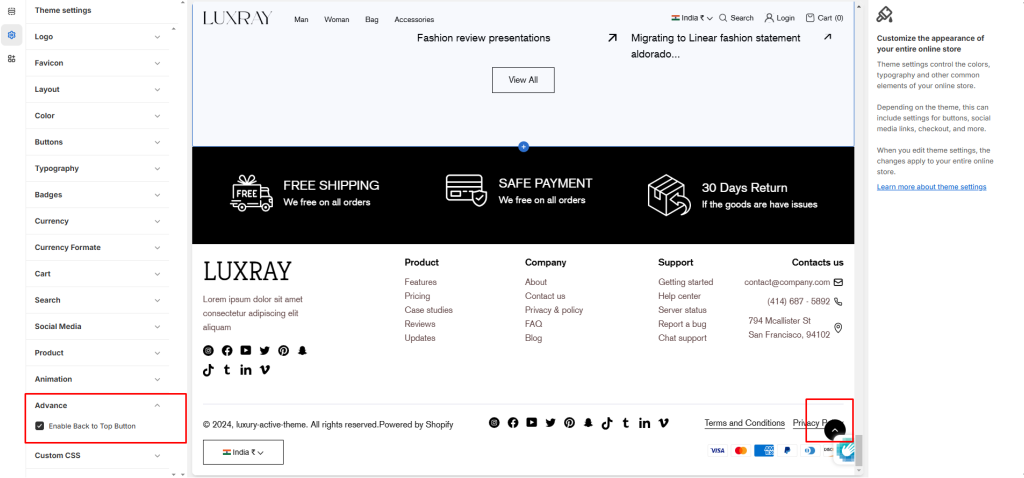Click the Back to Top arrow button

835,431
